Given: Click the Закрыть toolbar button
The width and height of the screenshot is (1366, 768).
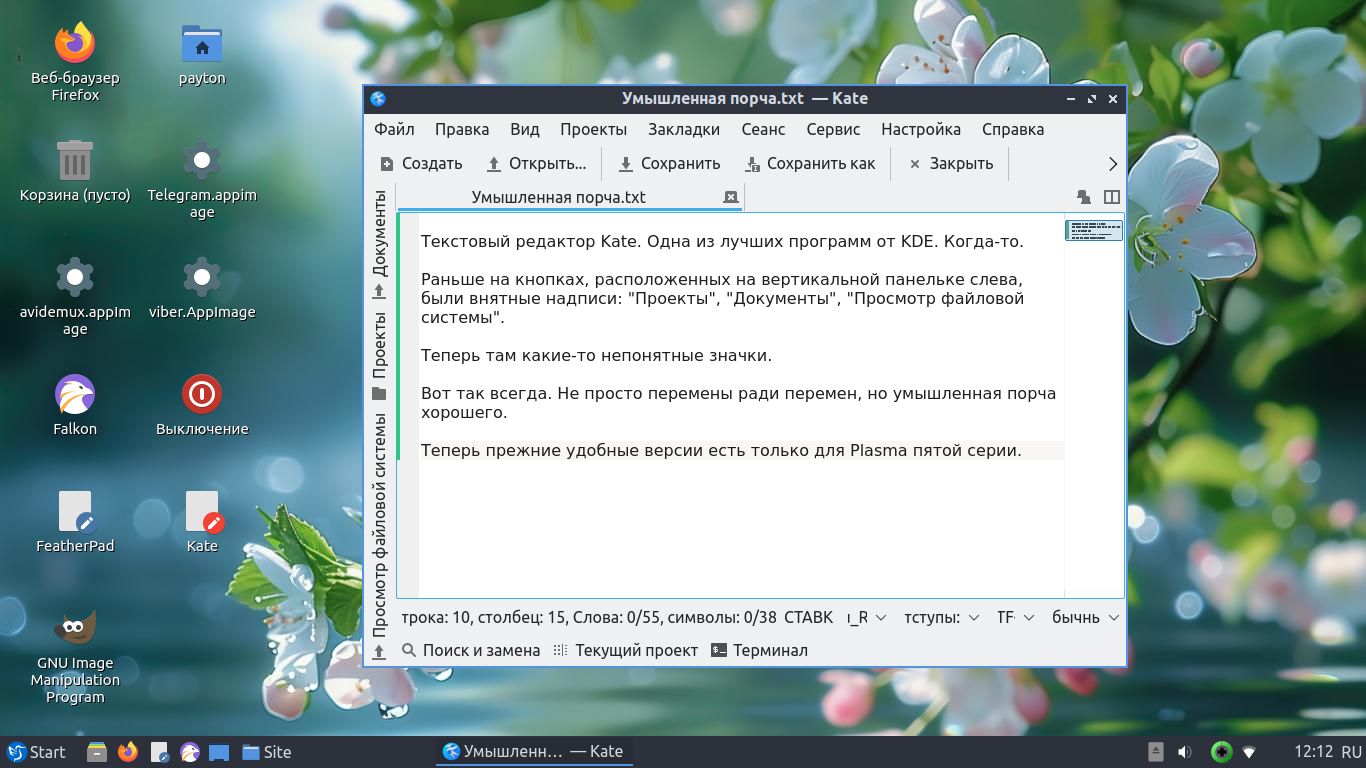Looking at the screenshot, I should coord(950,164).
